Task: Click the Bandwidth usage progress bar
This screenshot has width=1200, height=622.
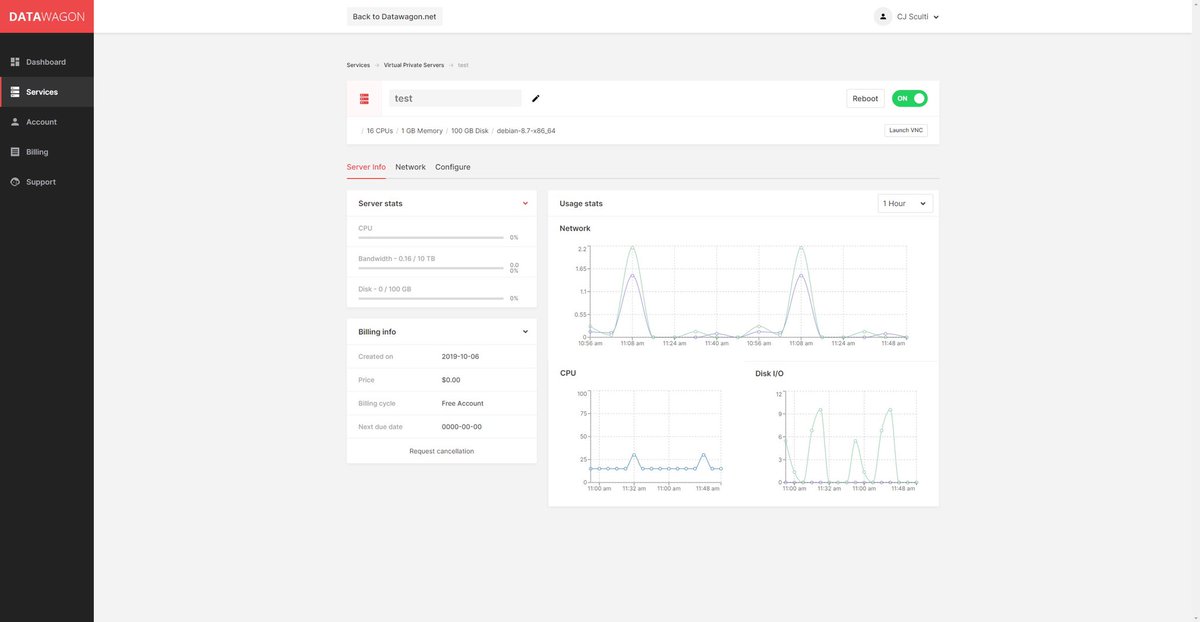Action: (431, 268)
